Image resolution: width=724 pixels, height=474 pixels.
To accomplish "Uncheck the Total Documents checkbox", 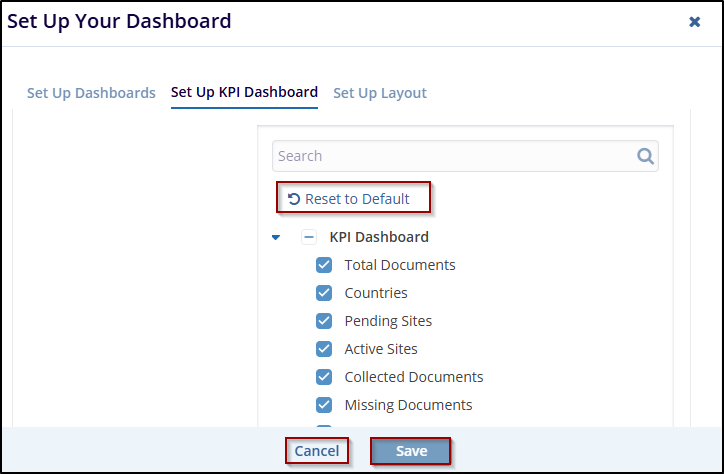I will 324,265.
